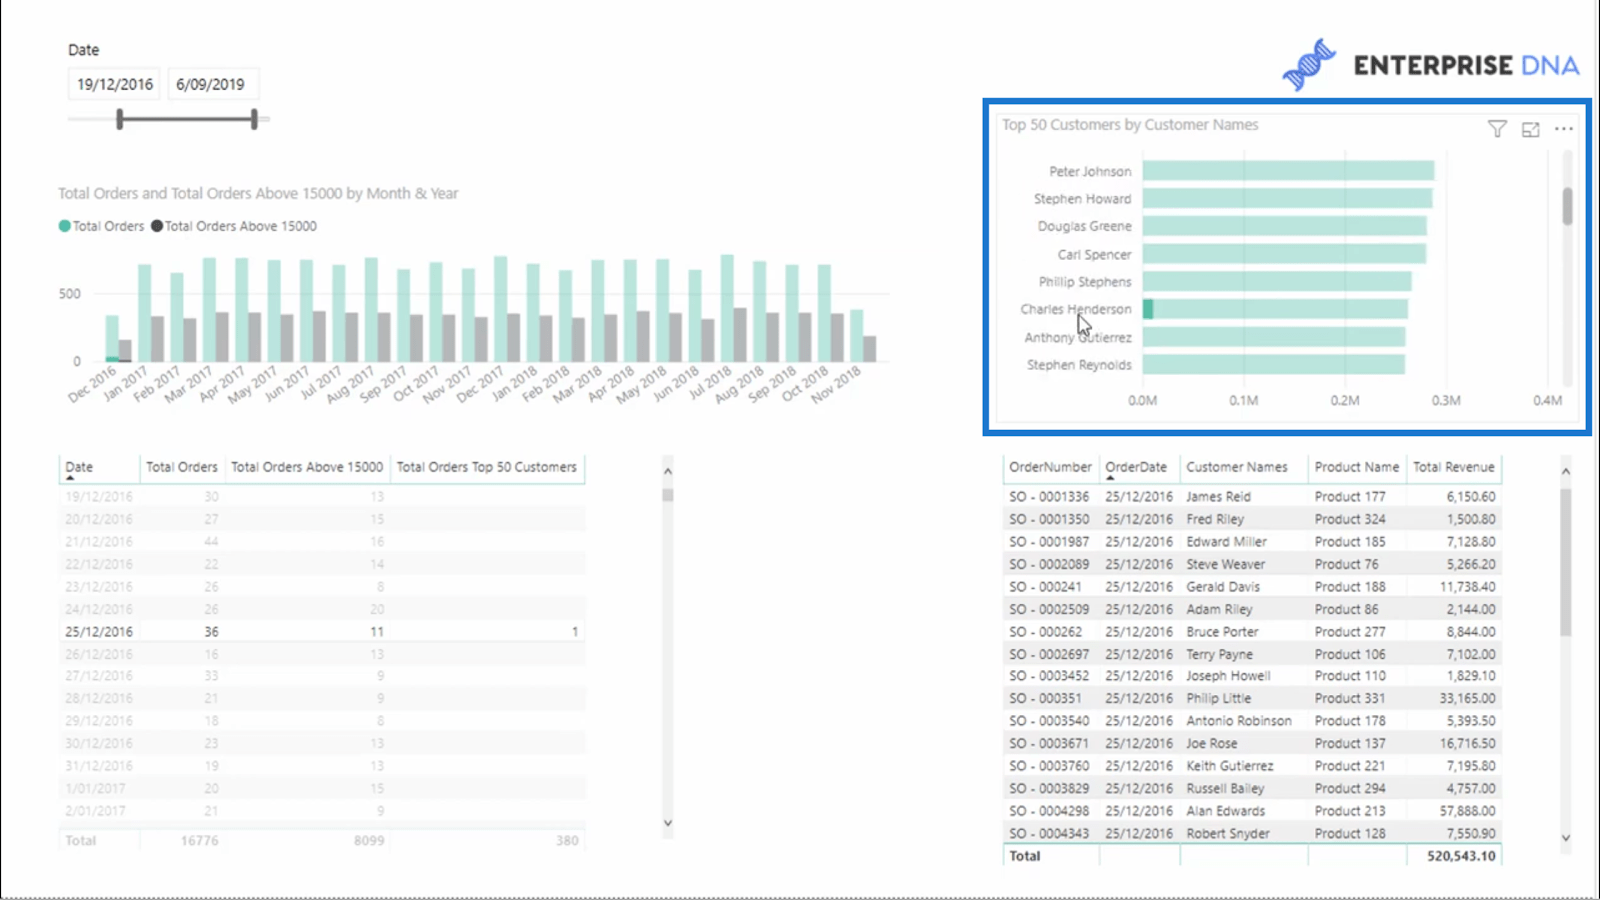Image resolution: width=1600 pixels, height=900 pixels.
Task: Click the Total Orders bar for Dec 2016
Action: coord(112,338)
